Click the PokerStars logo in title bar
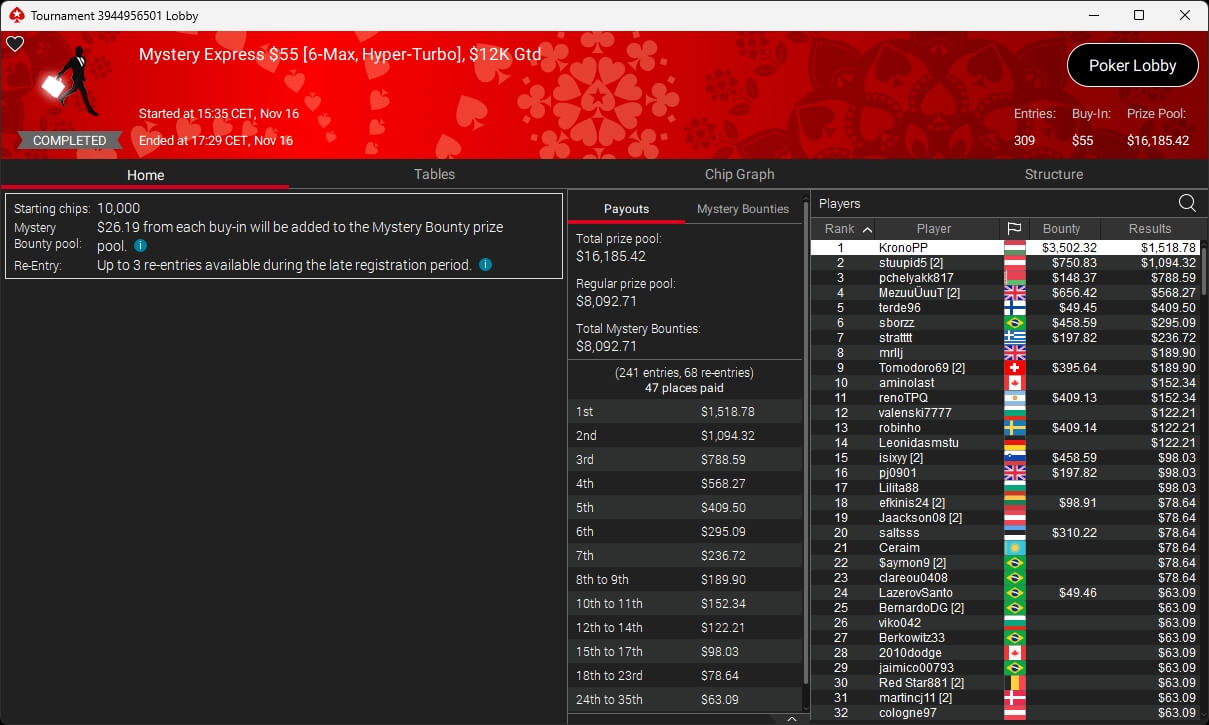 pos(16,16)
